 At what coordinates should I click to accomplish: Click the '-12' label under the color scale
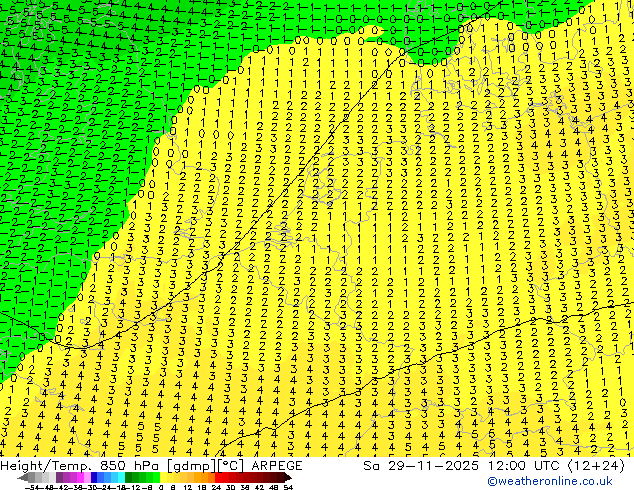click(135, 488)
